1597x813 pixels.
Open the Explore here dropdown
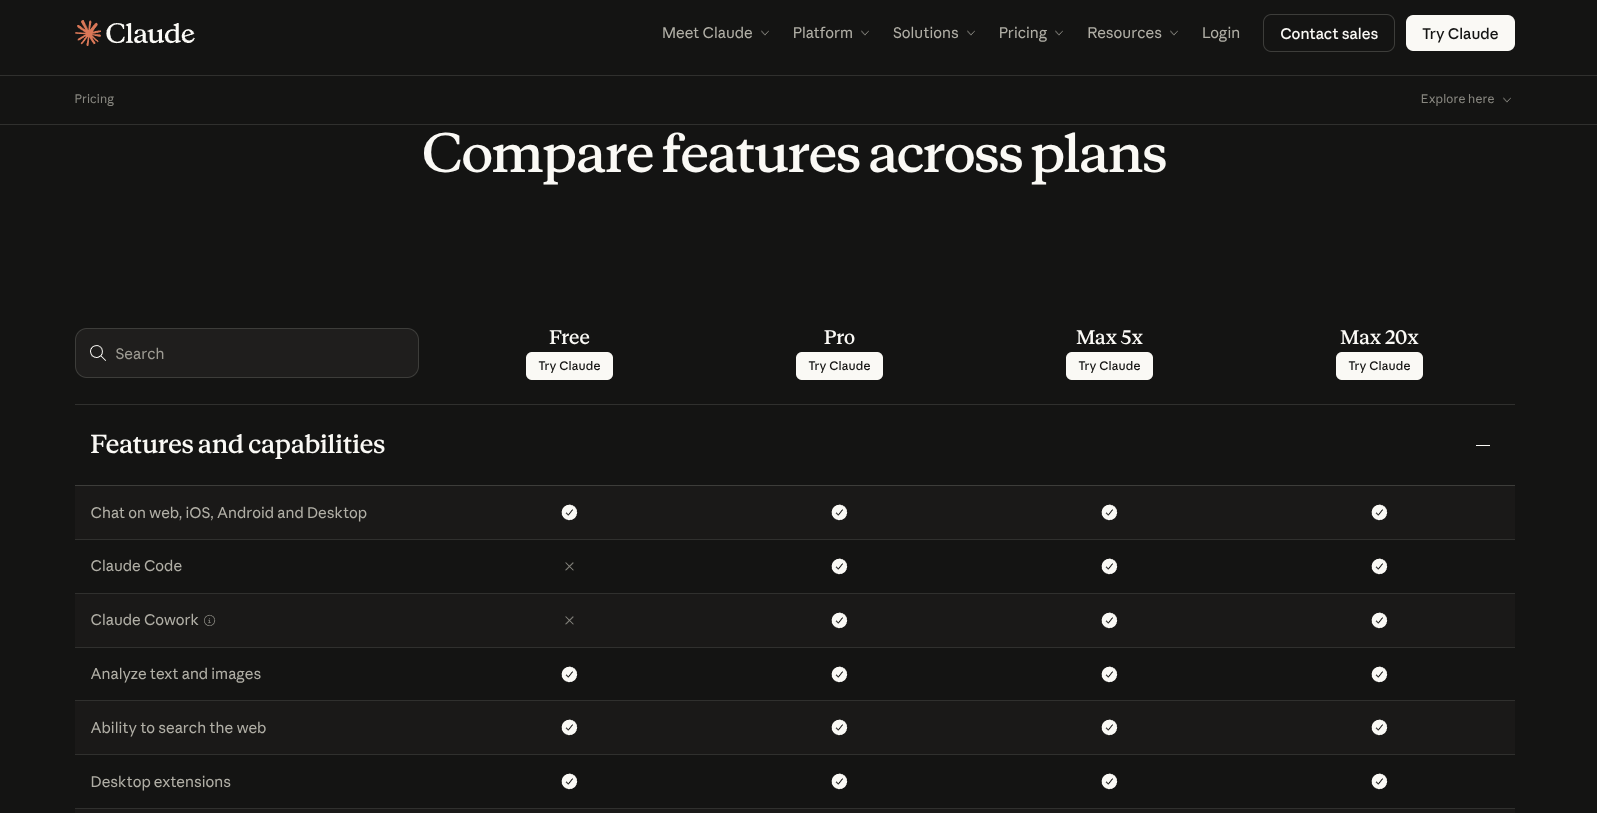[x=1465, y=99]
